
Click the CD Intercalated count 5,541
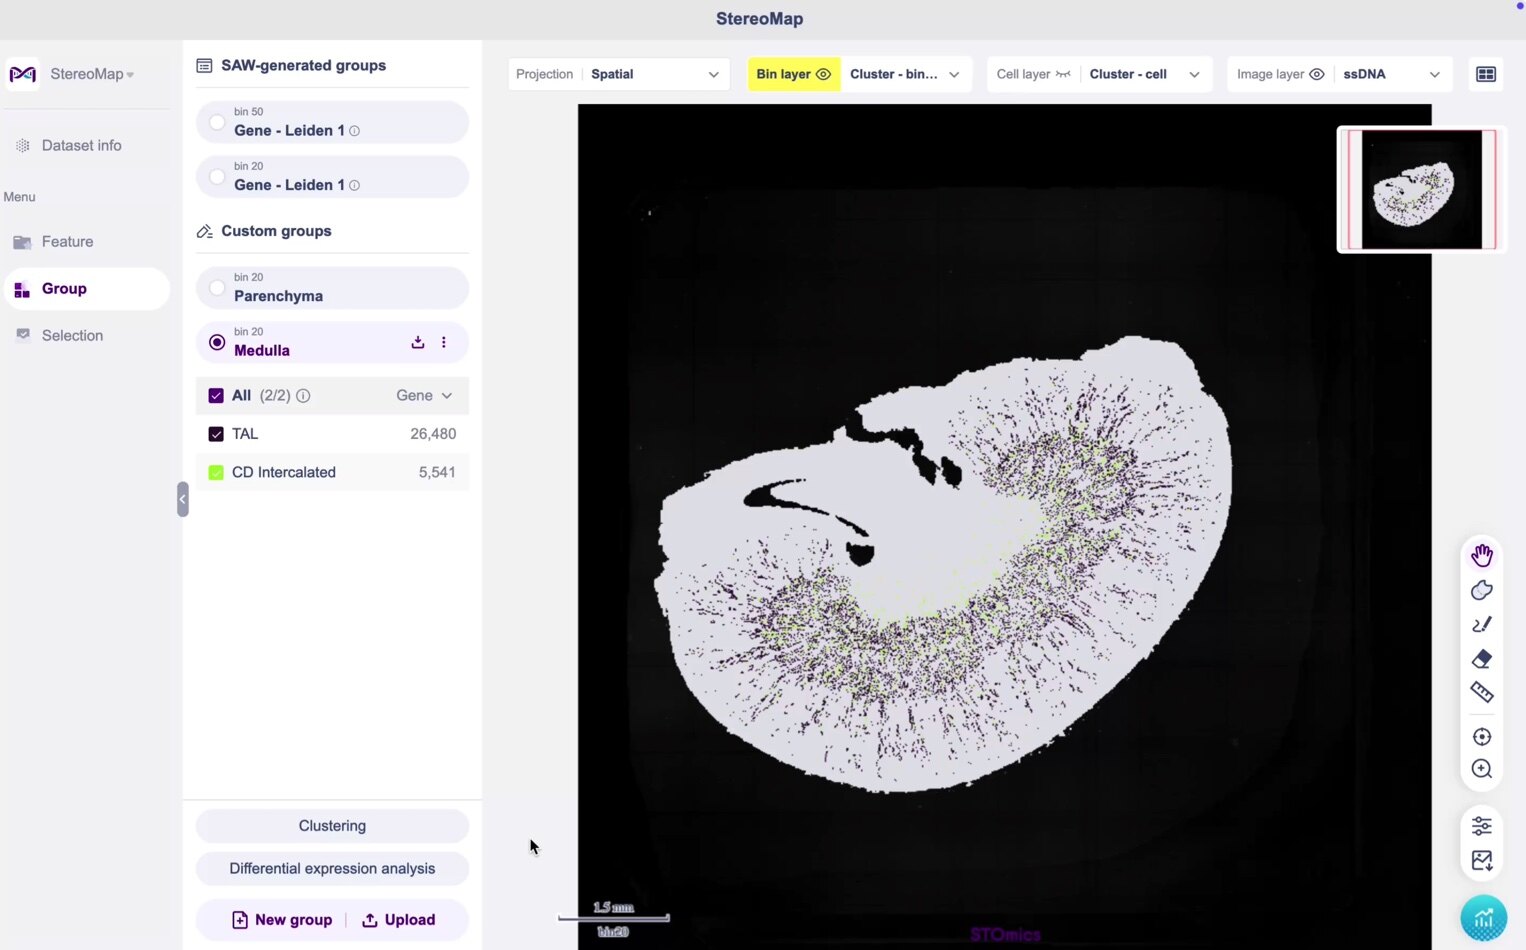(x=437, y=472)
